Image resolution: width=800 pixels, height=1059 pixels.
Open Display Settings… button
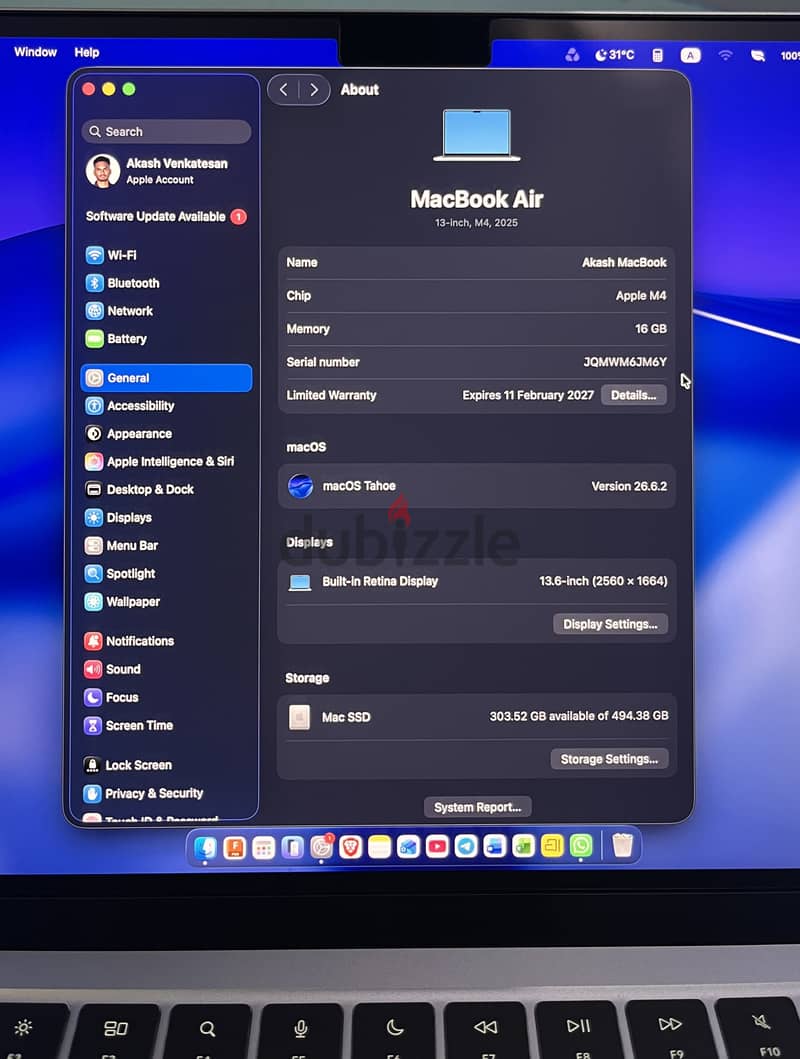pos(610,624)
